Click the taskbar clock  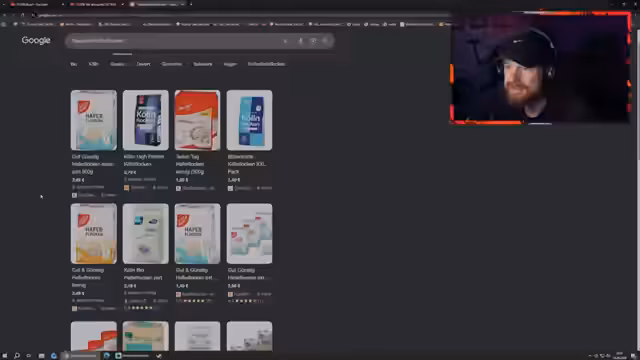point(620,356)
